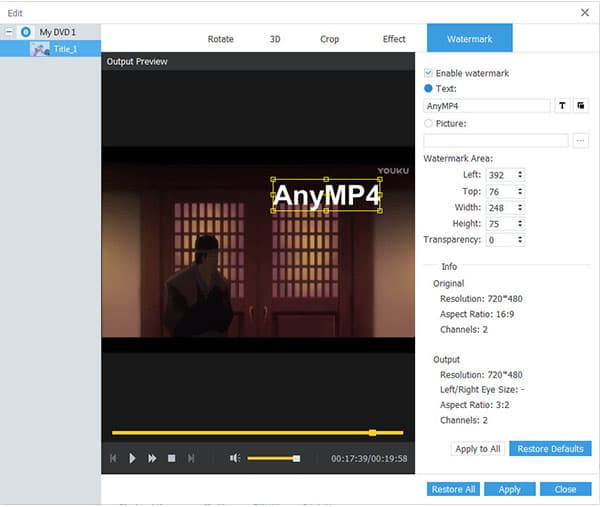Collapse the My DVD 1 tree
Screen dimensions: 600x507
pyautogui.click(x=9, y=32)
